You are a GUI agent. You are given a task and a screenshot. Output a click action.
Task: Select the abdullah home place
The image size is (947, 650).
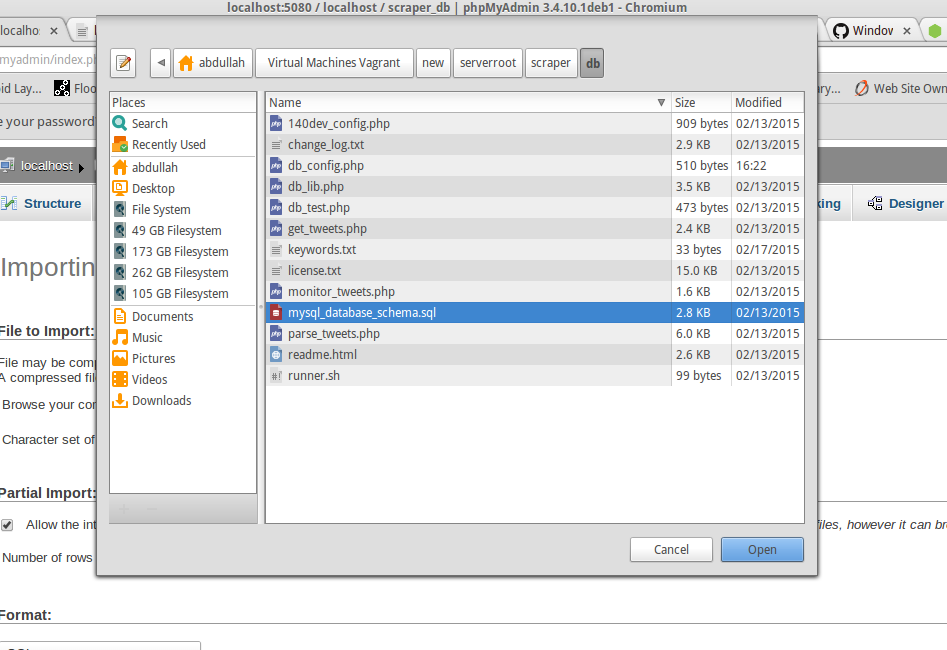pyautogui.click(x=183, y=167)
